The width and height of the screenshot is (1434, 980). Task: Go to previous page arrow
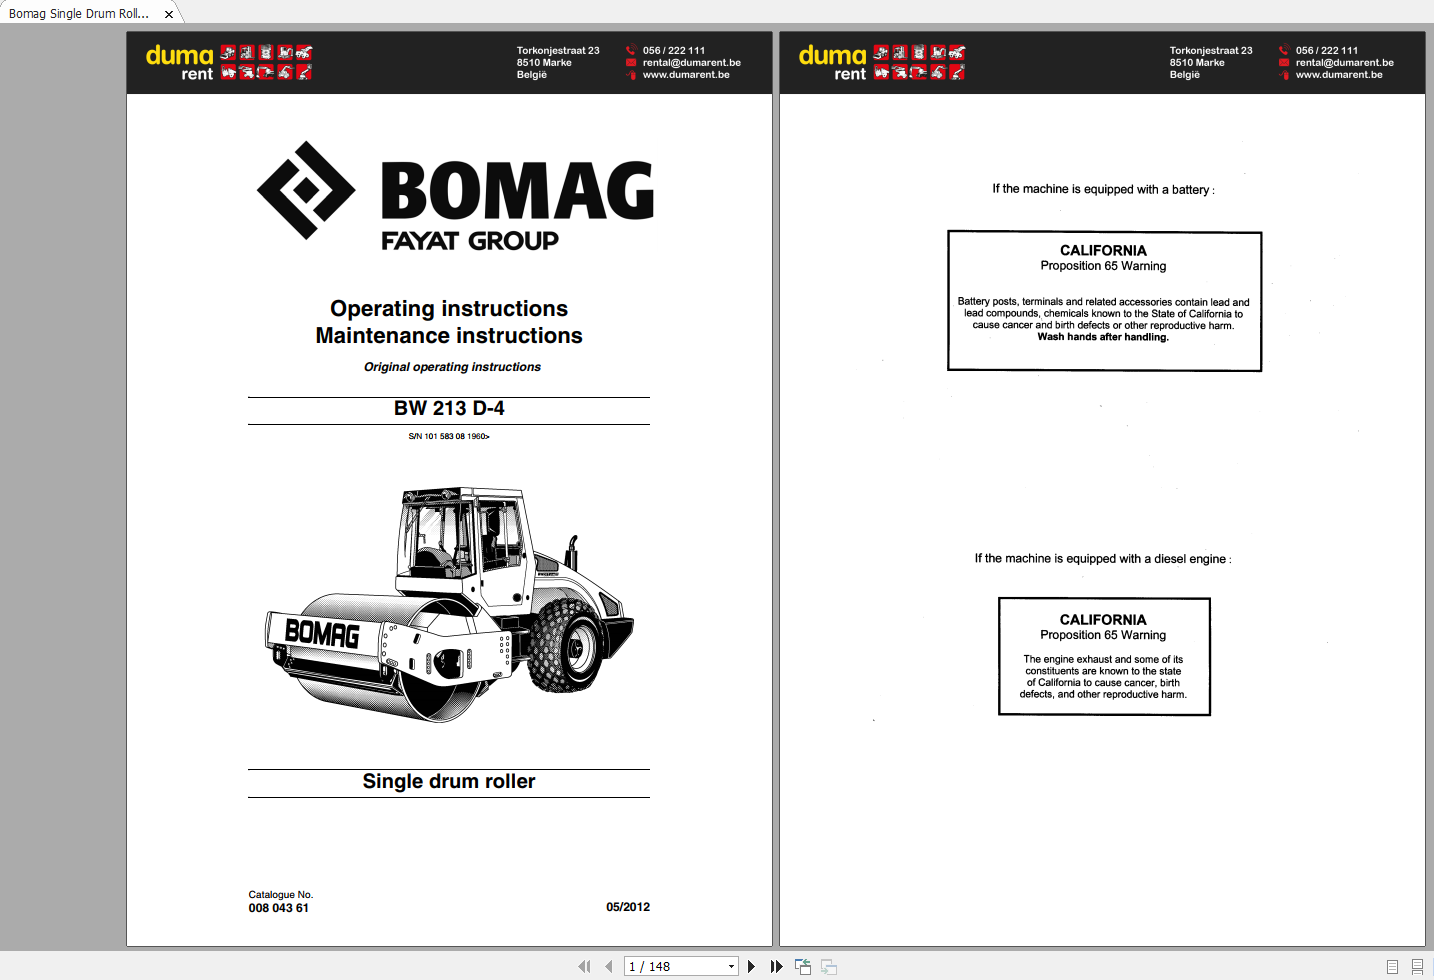[608, 966]
